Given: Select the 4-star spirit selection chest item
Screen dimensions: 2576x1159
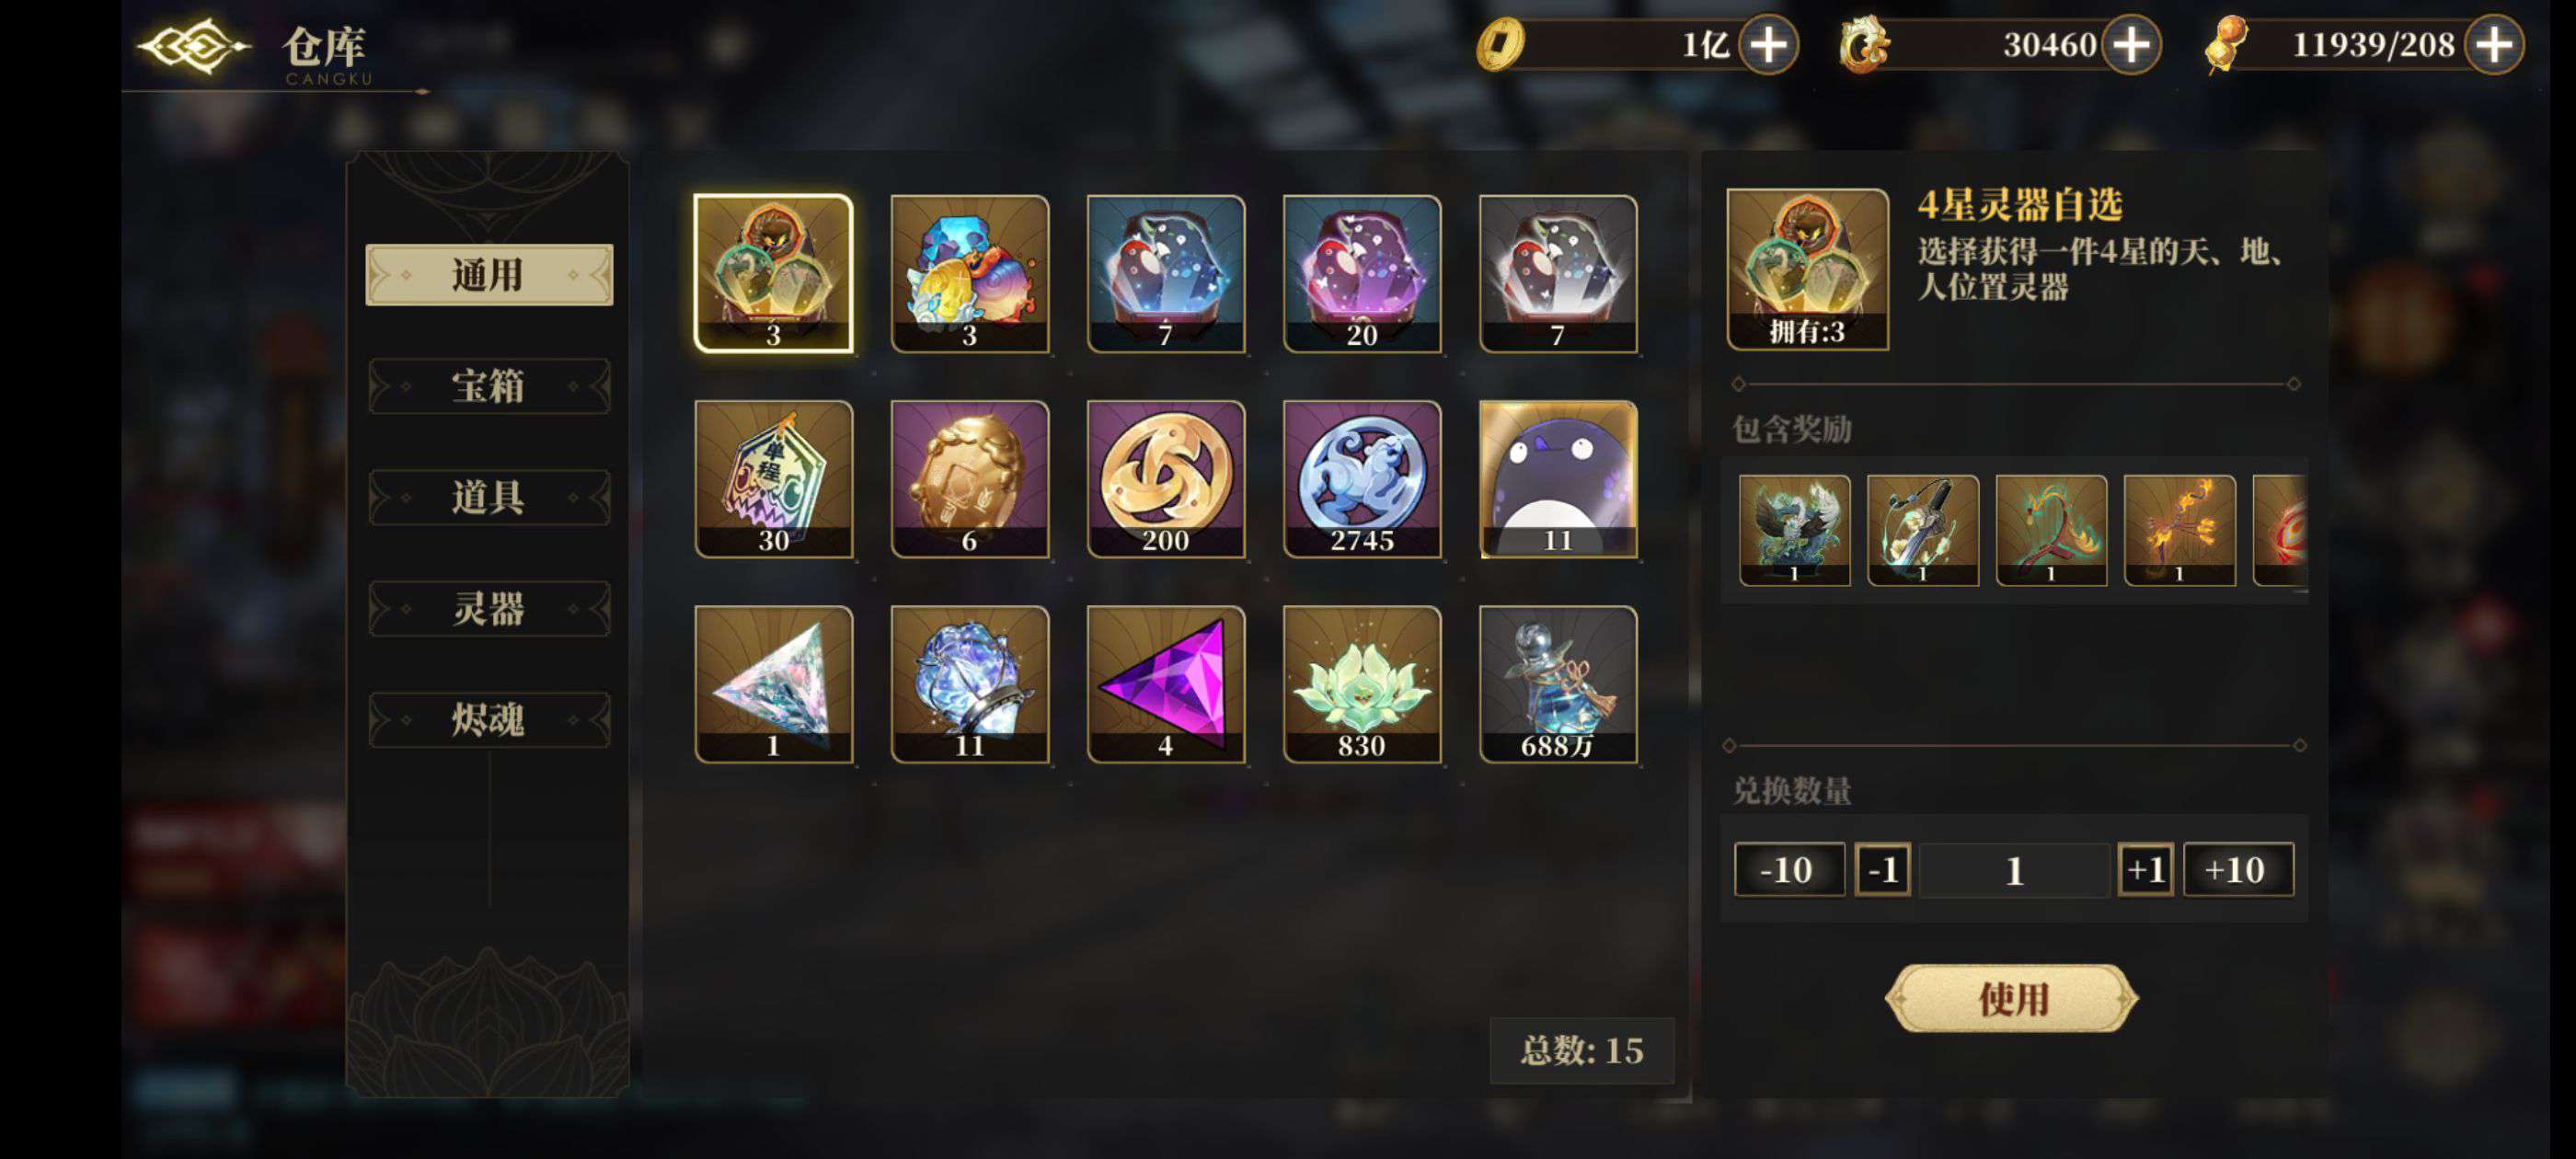Looking at the screenshot, I should pyautogui.click(x=773, y=273).
